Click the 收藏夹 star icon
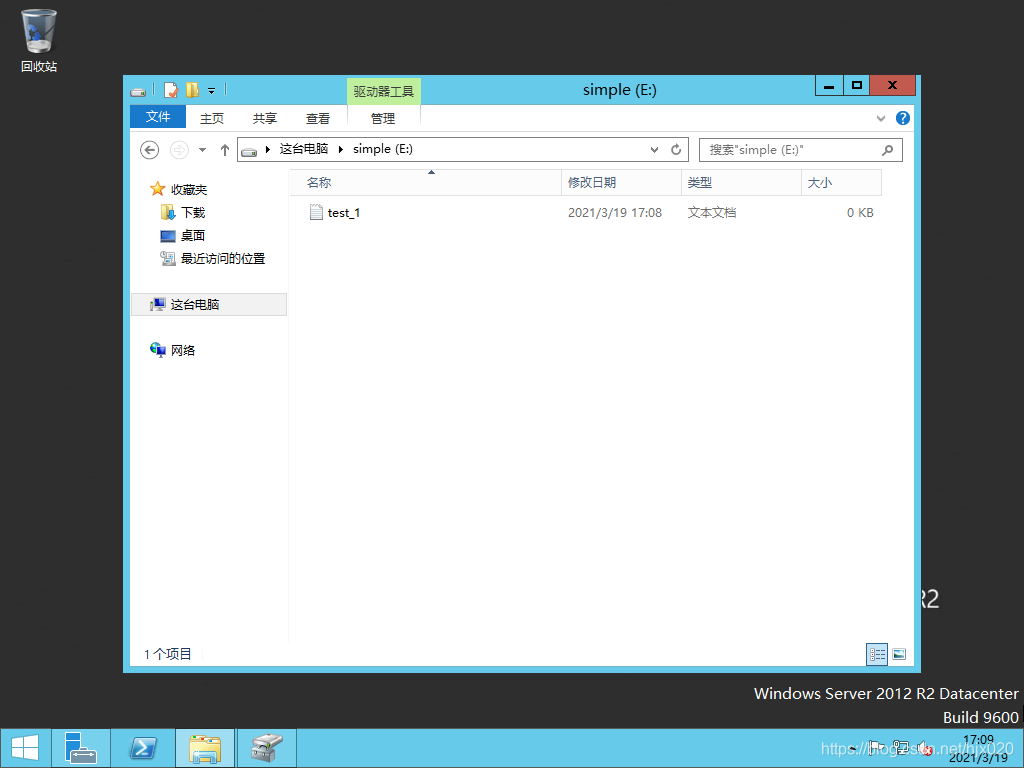 (x=157, y=189)
